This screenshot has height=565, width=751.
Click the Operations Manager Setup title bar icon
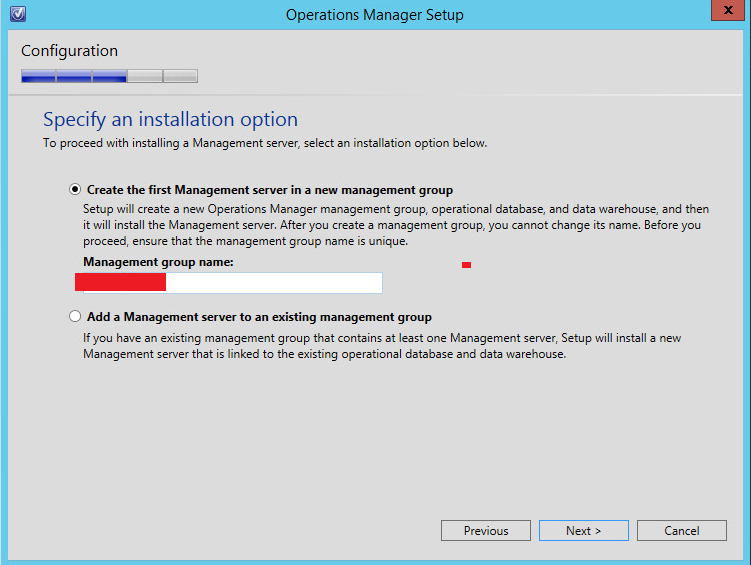18,14
